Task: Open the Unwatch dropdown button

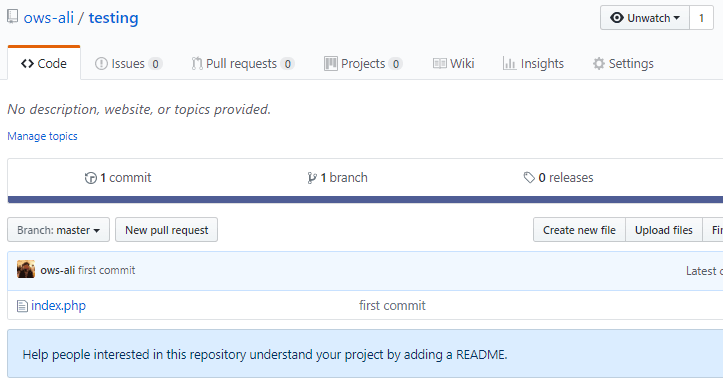Action: (x=645, y=18)
